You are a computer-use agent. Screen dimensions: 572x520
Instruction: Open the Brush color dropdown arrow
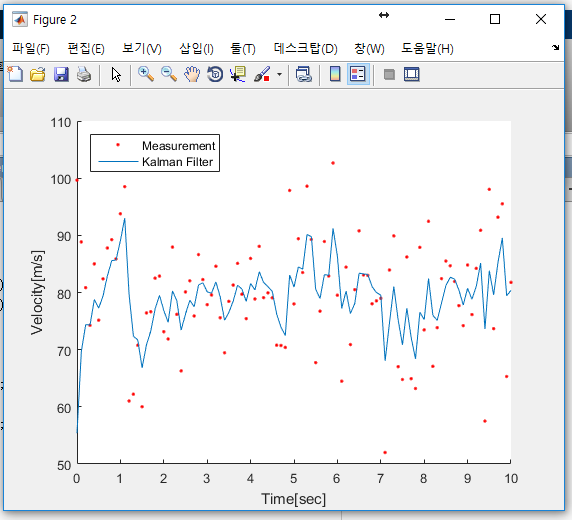(x=279, y=74)
